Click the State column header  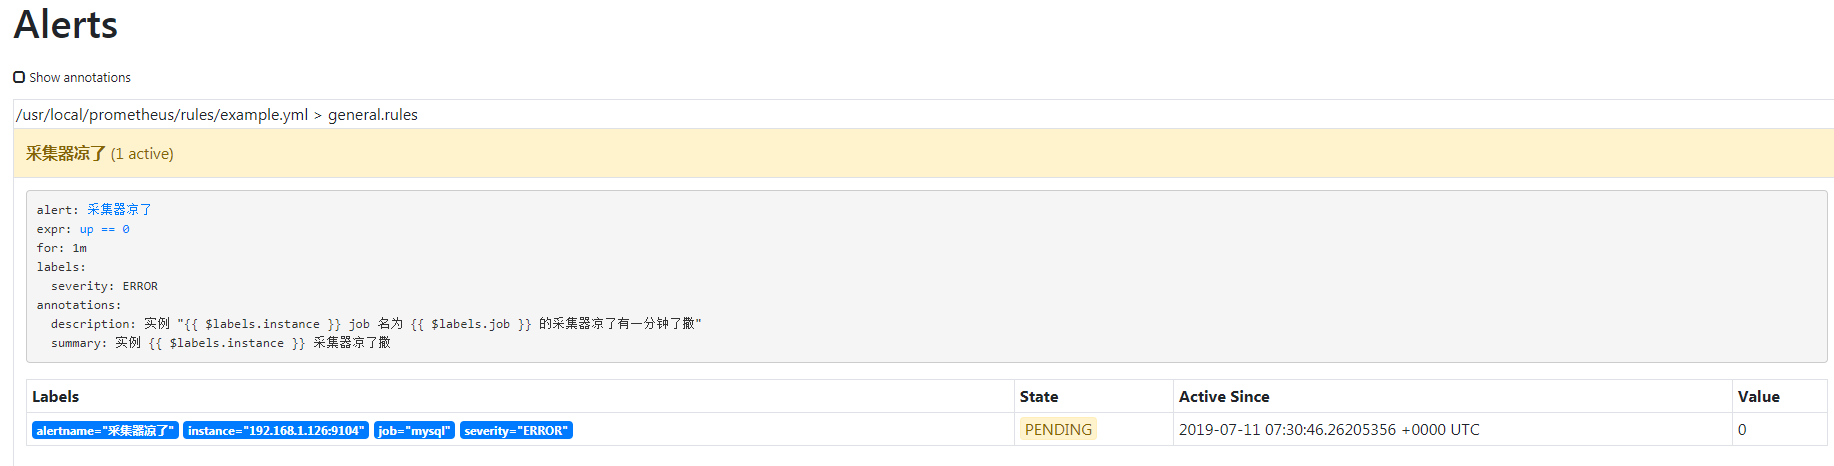point(1039,397)
